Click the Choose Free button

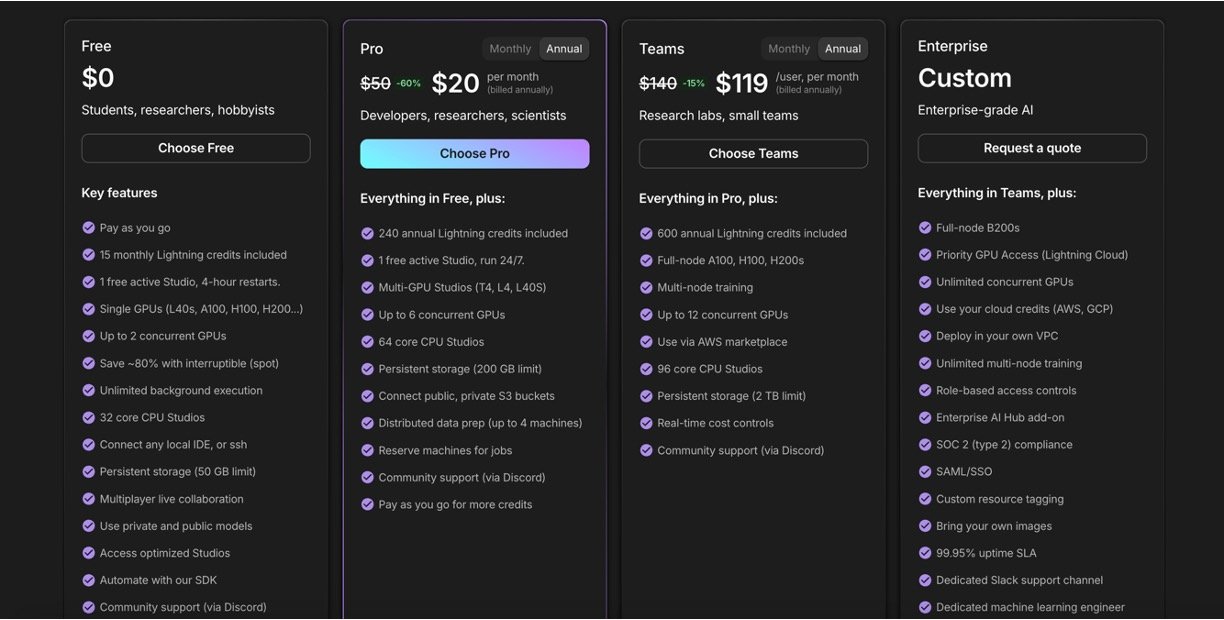(x=196, y=148)
